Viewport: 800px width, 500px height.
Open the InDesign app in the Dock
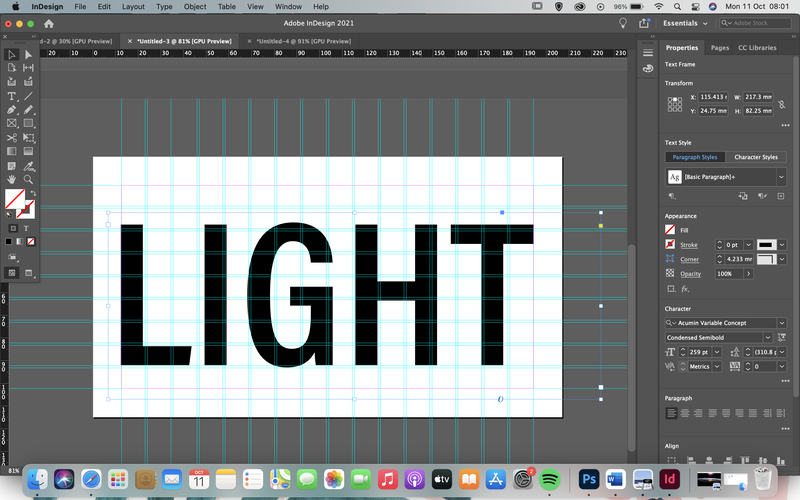click(x=669, y=479)
